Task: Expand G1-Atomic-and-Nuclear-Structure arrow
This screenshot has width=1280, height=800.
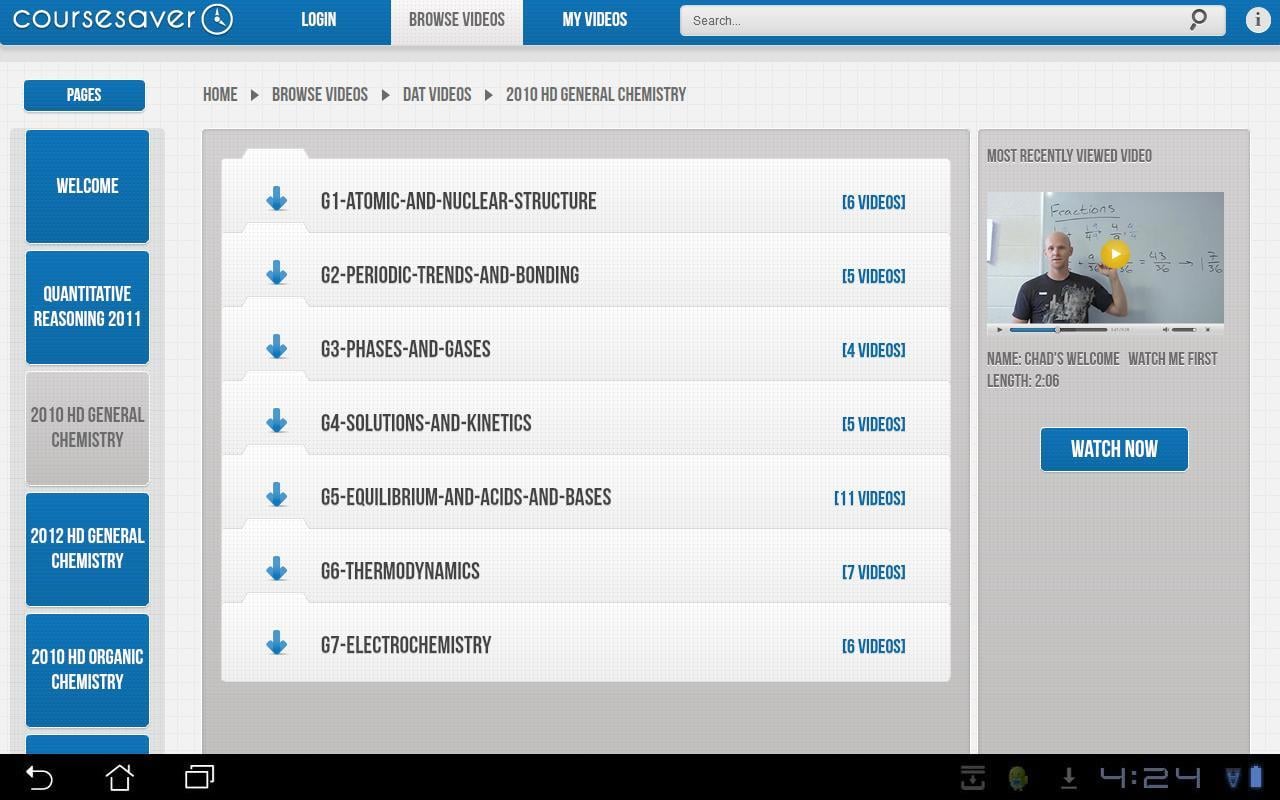Action: [x=277, y=199]
